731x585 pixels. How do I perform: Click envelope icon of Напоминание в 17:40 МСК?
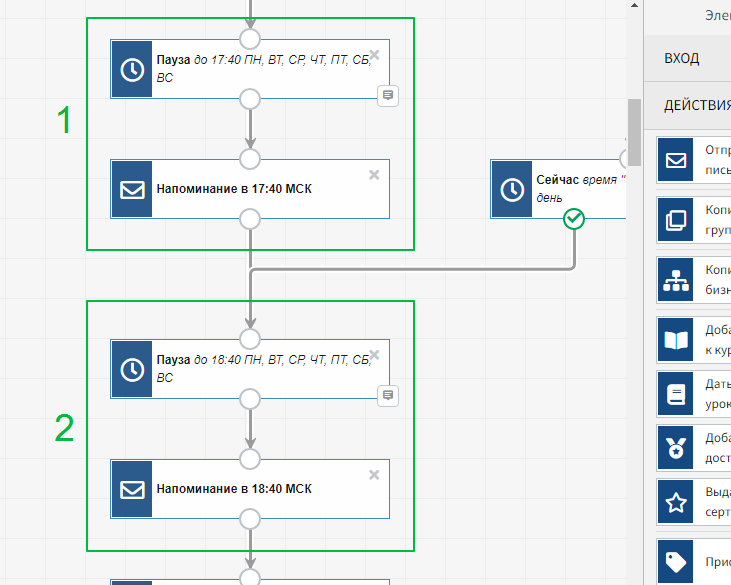coord(132,189)
